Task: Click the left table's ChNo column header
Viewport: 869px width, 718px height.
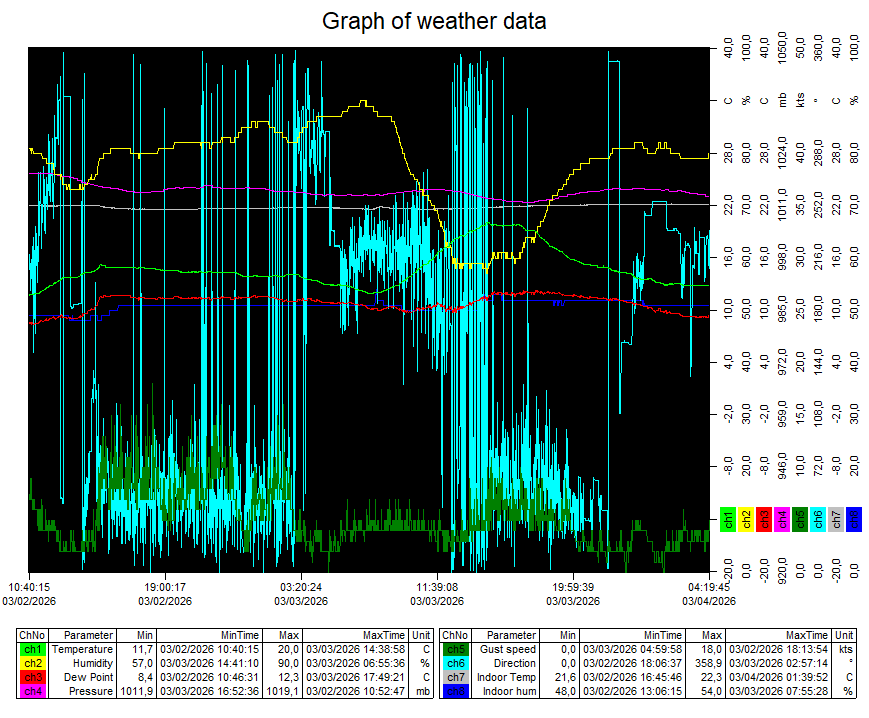Action: pos(33,635)
